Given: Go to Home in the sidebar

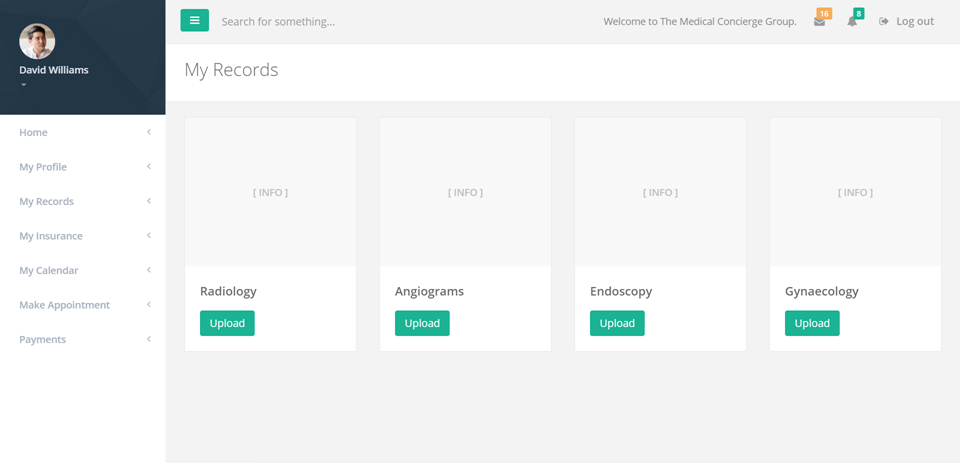Looking at the screenshot, I should (33, 132).
